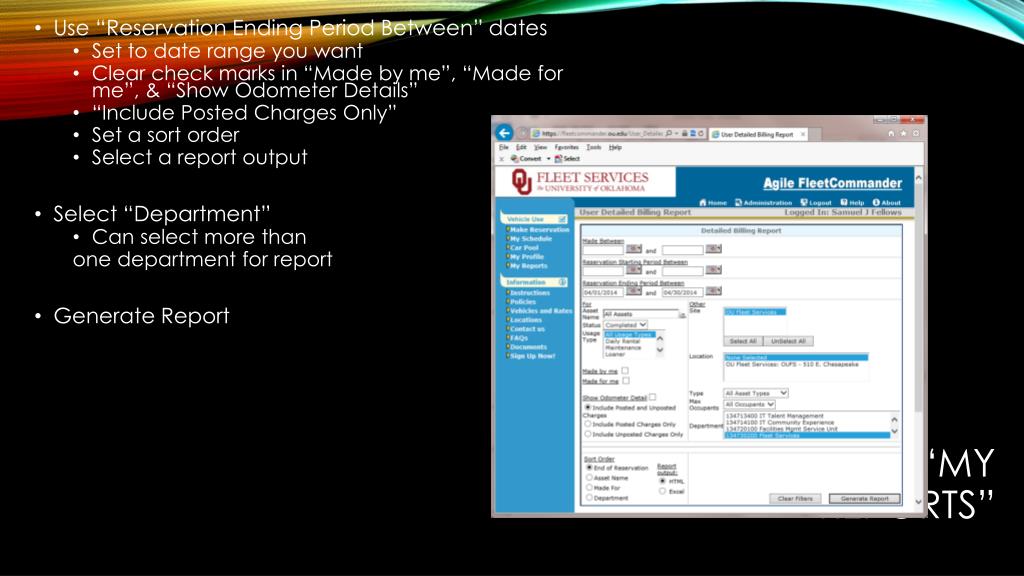Viewport: 1024px width, 576px height.
Task: Click the refresh icon in address bar
Action: coord(701,133)
